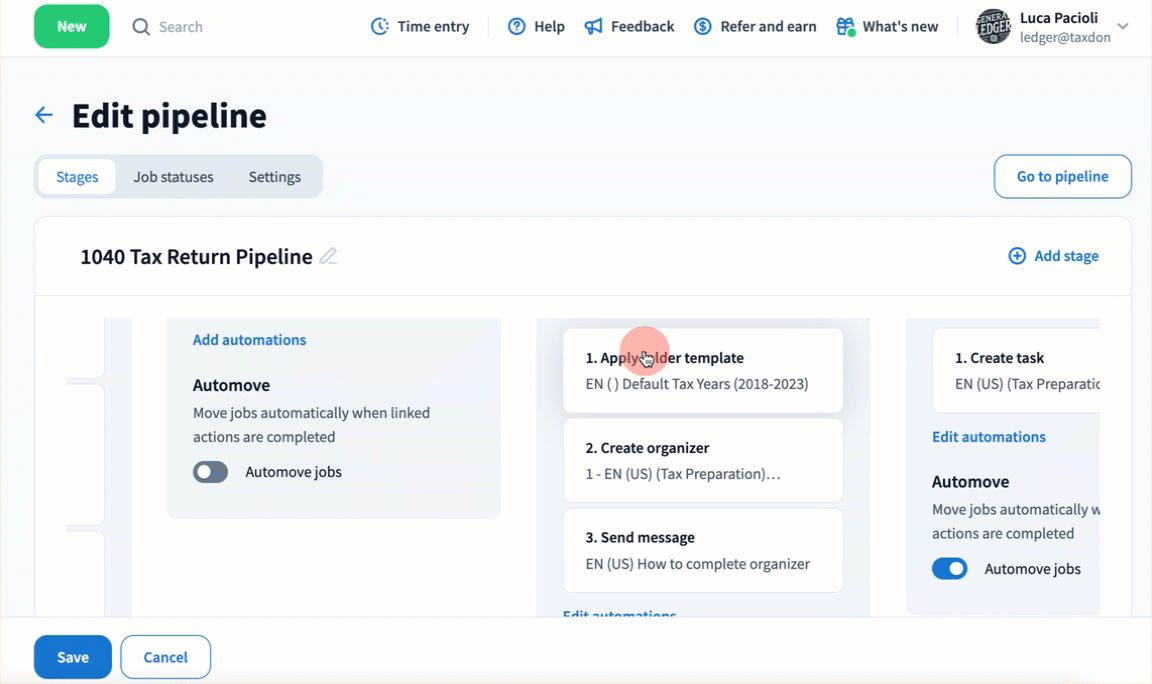
Task: Click the Save button
Action: point(73,657)
